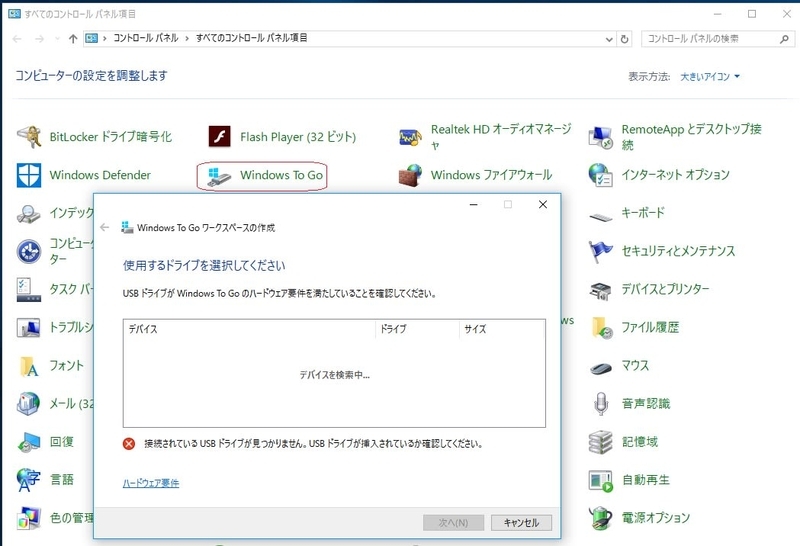Open メール (32 bit) icon
Image resolution: width=800 pixels, height=546 pixels.
pyautogui.click(x=29, y=404)
